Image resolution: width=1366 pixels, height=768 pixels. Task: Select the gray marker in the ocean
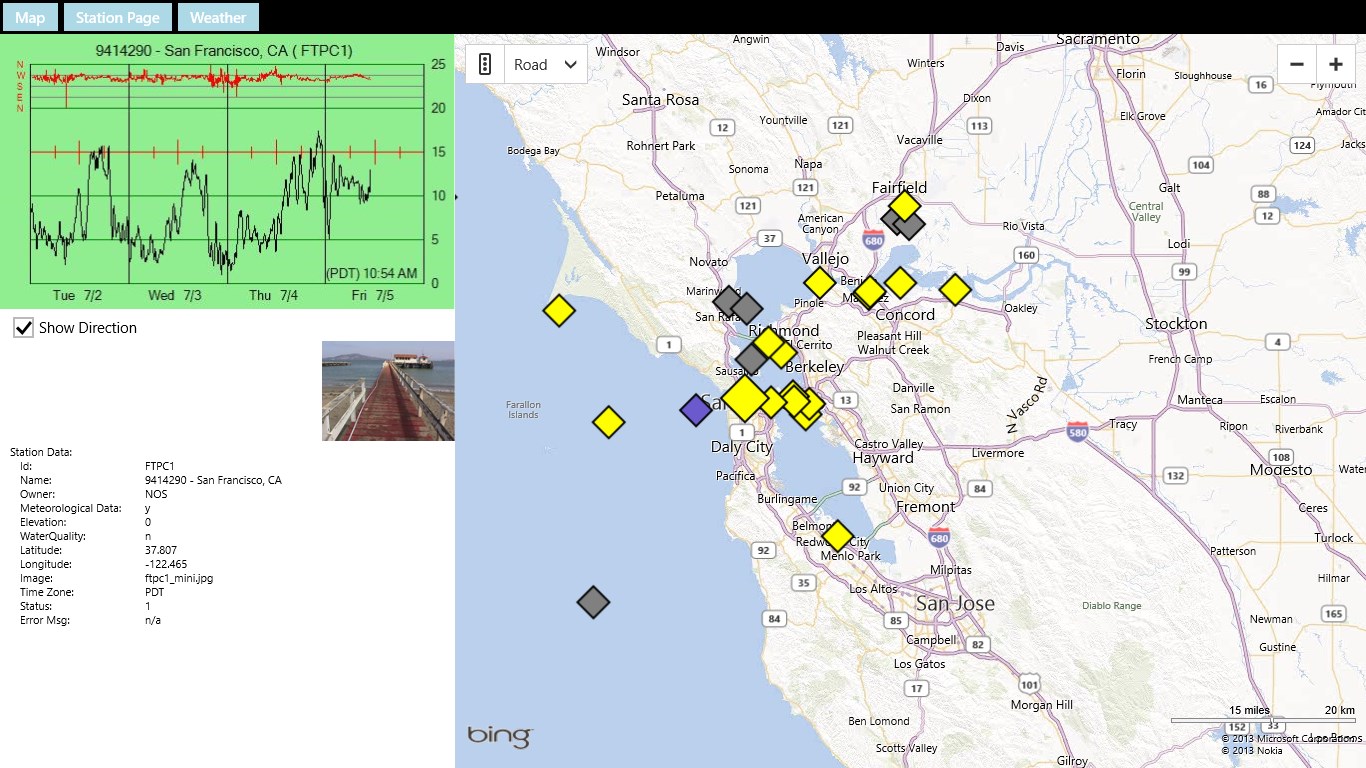[x=593, y=602]
